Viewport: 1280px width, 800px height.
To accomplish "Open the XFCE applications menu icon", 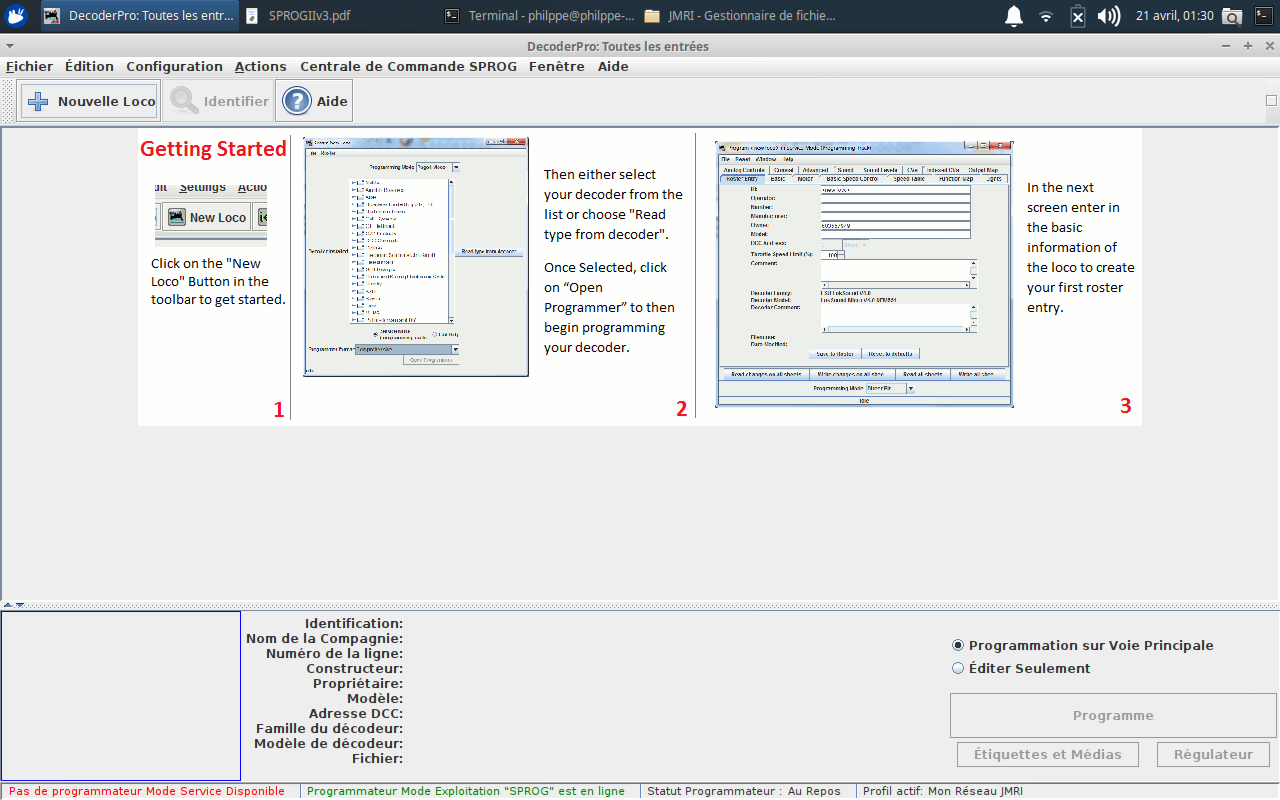I will point(17,16).
